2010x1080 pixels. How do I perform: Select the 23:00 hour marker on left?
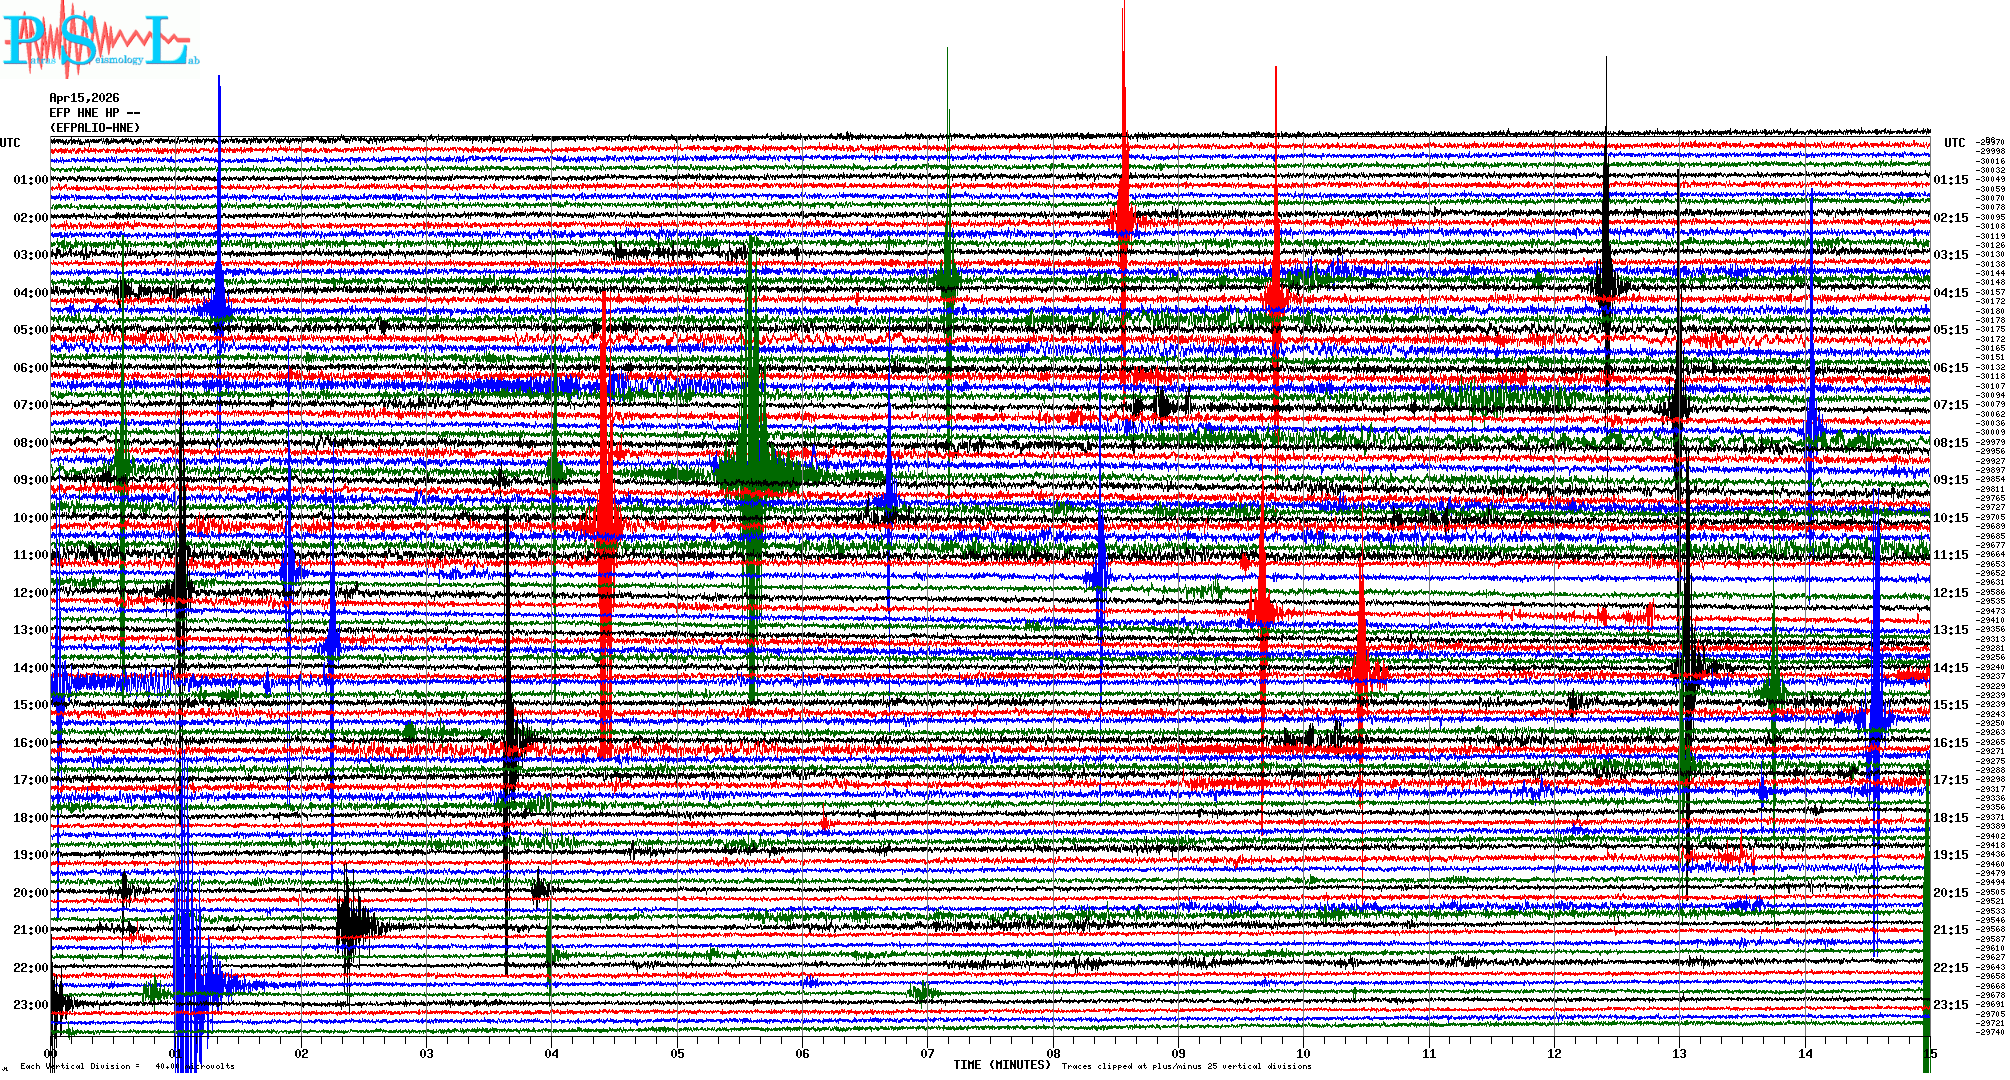point(30,1005)
